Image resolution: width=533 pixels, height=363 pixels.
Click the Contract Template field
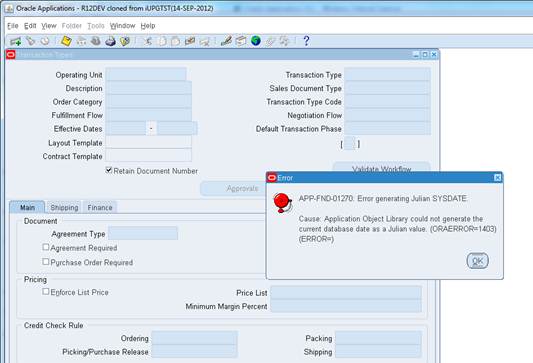tap(149, 155)
